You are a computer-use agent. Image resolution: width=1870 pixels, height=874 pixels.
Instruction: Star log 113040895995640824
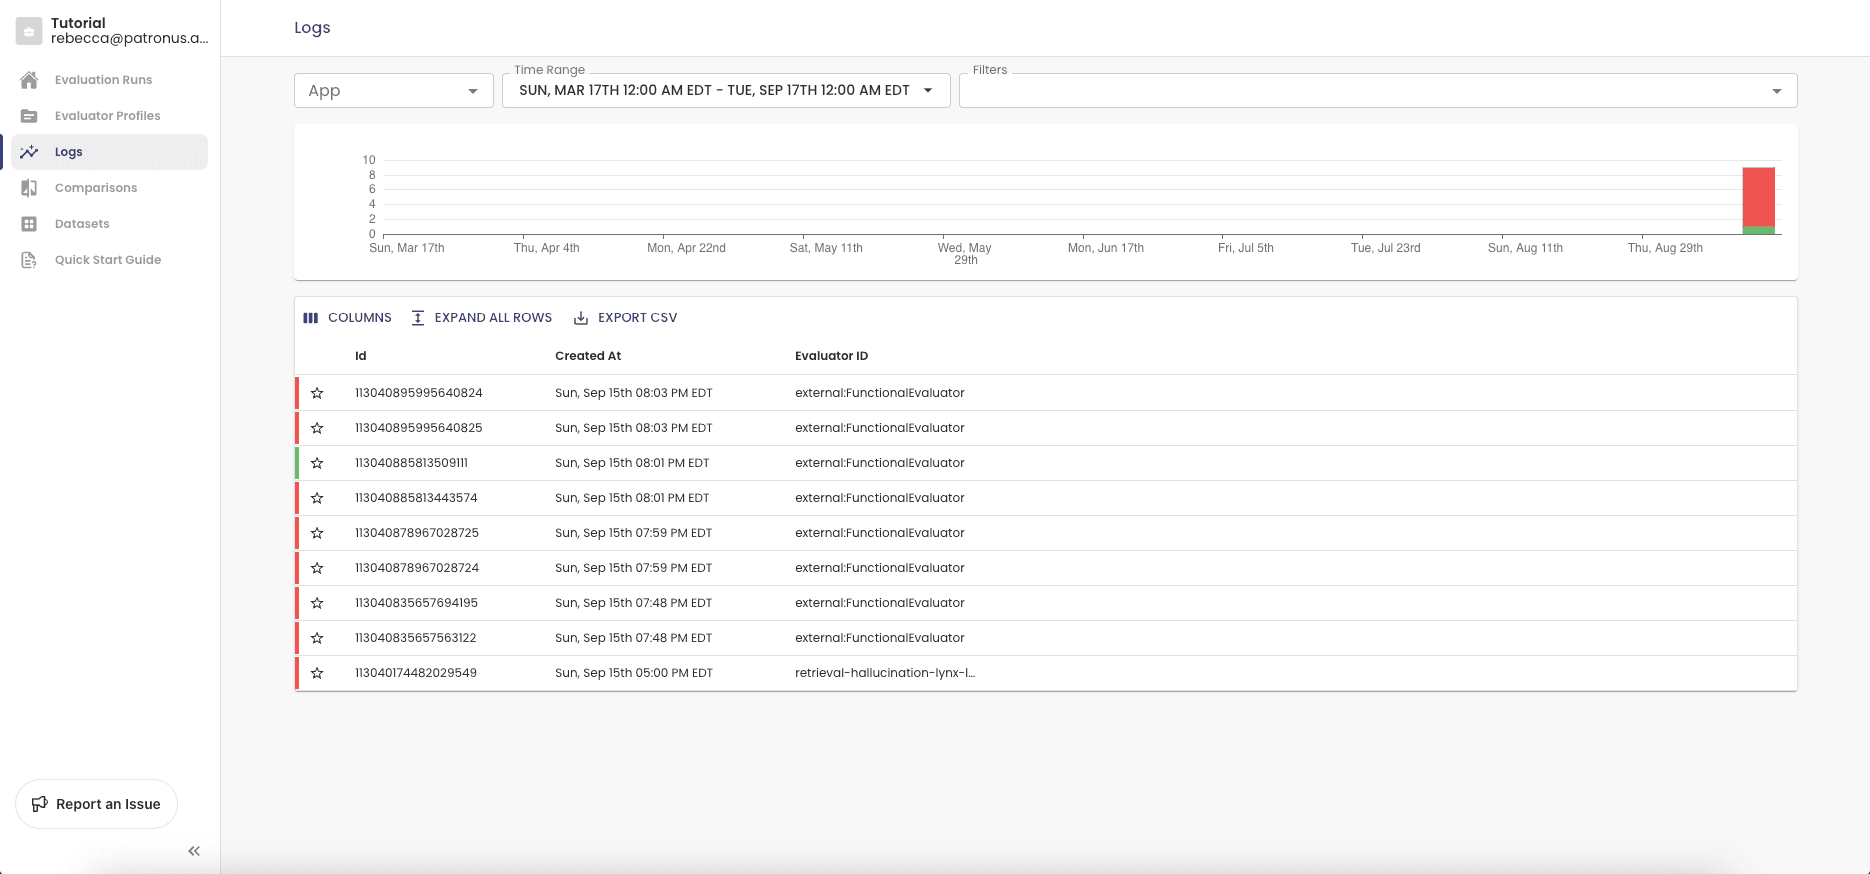point(317,393)
